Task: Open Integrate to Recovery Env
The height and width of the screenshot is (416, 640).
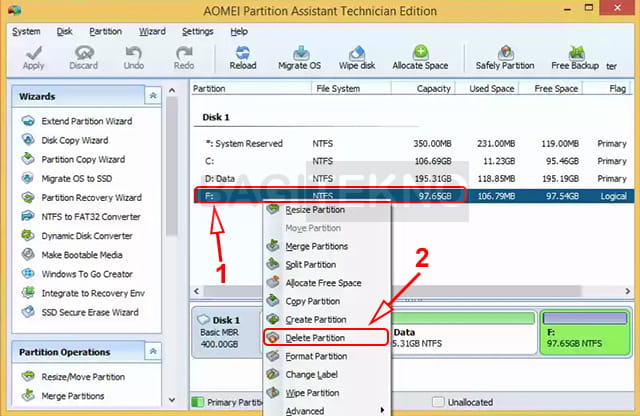Action: pyautogui.click(x=84, y=293)
